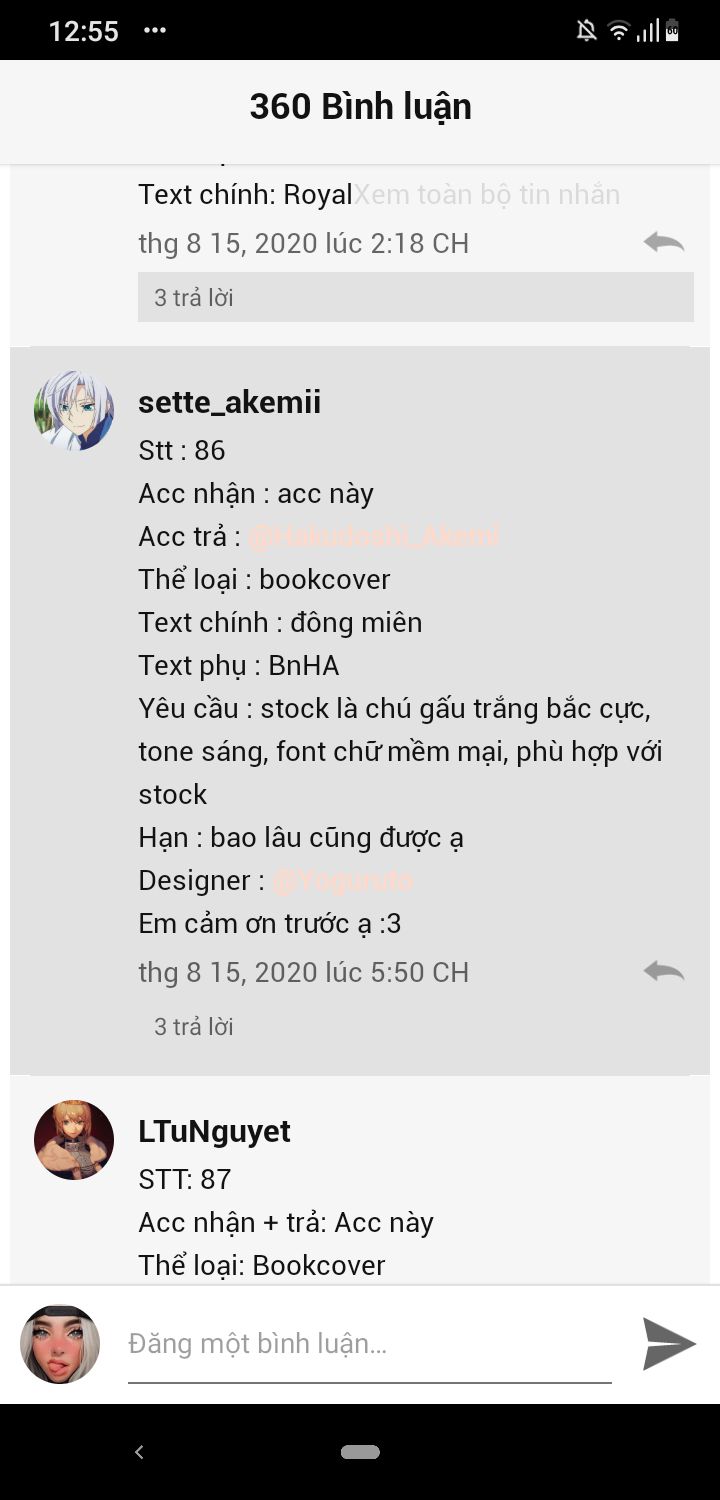
Task: Tap your own avatar beside comment box
Action: [60, 1344]
